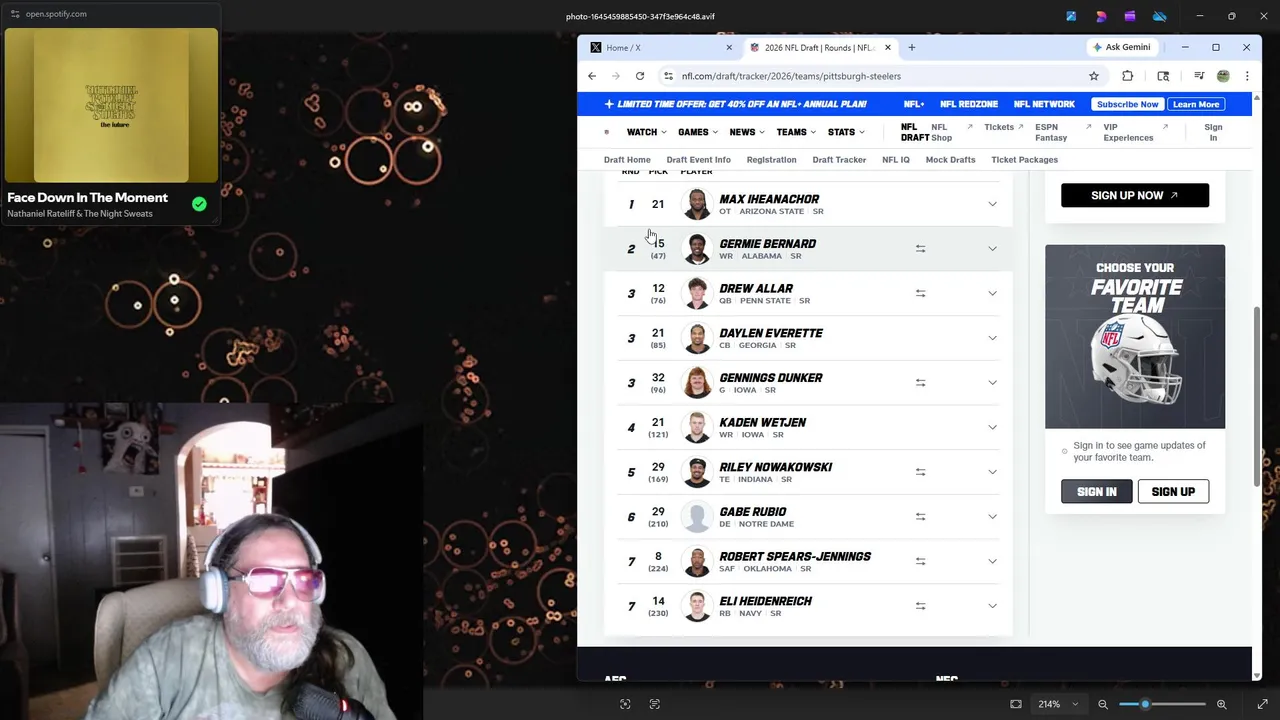Click the trade icon on Gennings Dunker row
This screenshot has width=1280, height=720.
pyautogui.click(x=920, y=382)
